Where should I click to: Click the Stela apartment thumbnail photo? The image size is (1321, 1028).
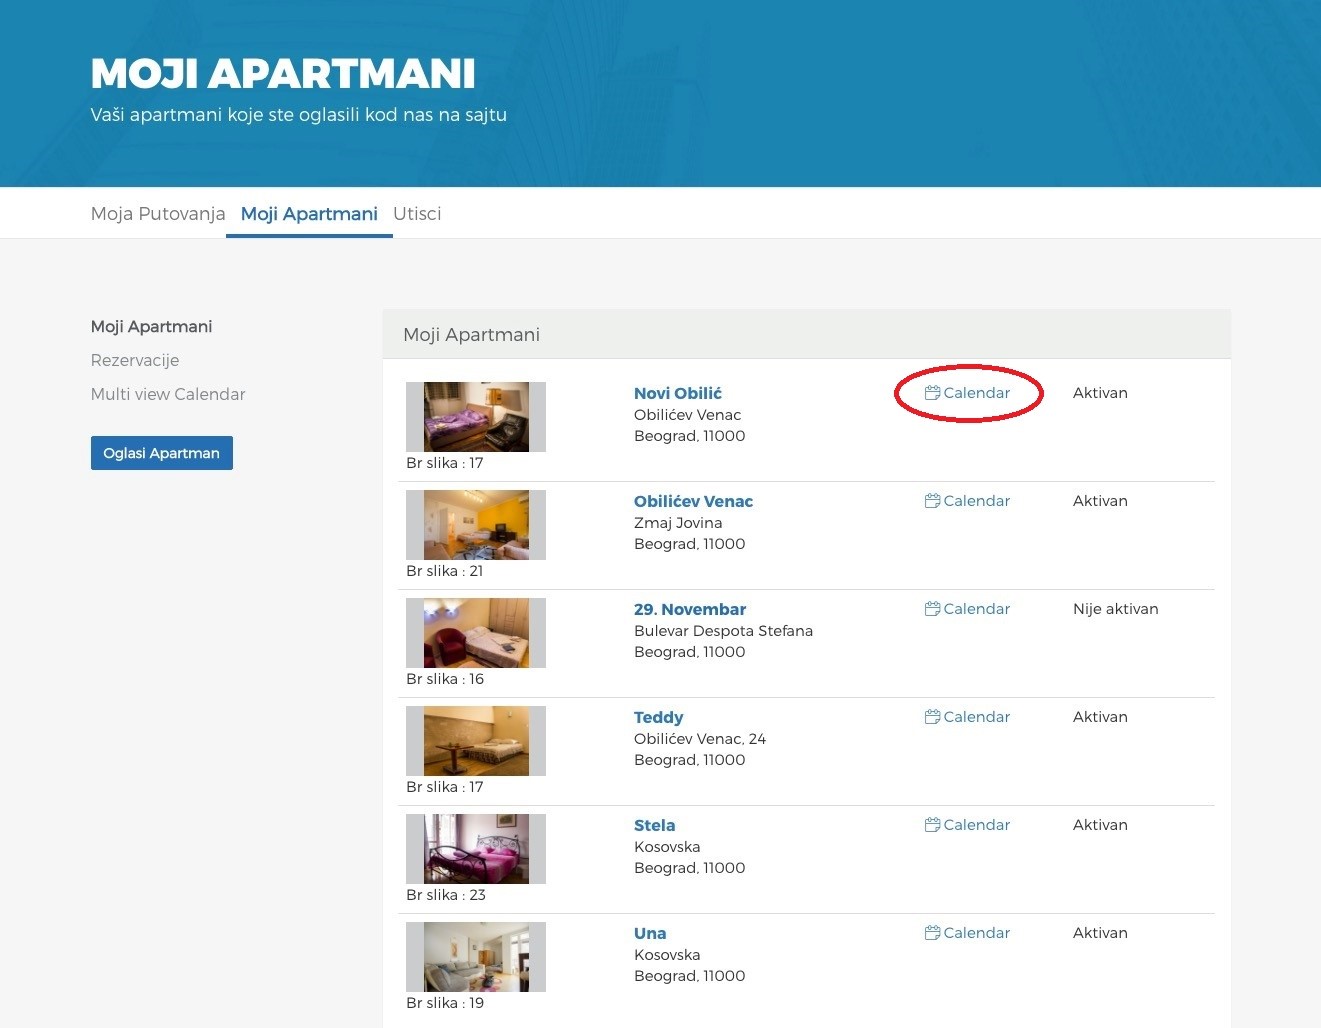(x=476, y=849)
